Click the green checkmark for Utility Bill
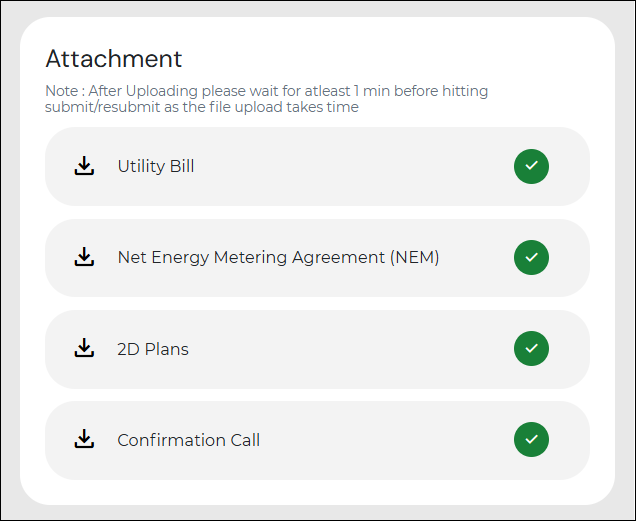Viewport: 636px width, 521px height. pyautogui.click(x=531, y=166)
